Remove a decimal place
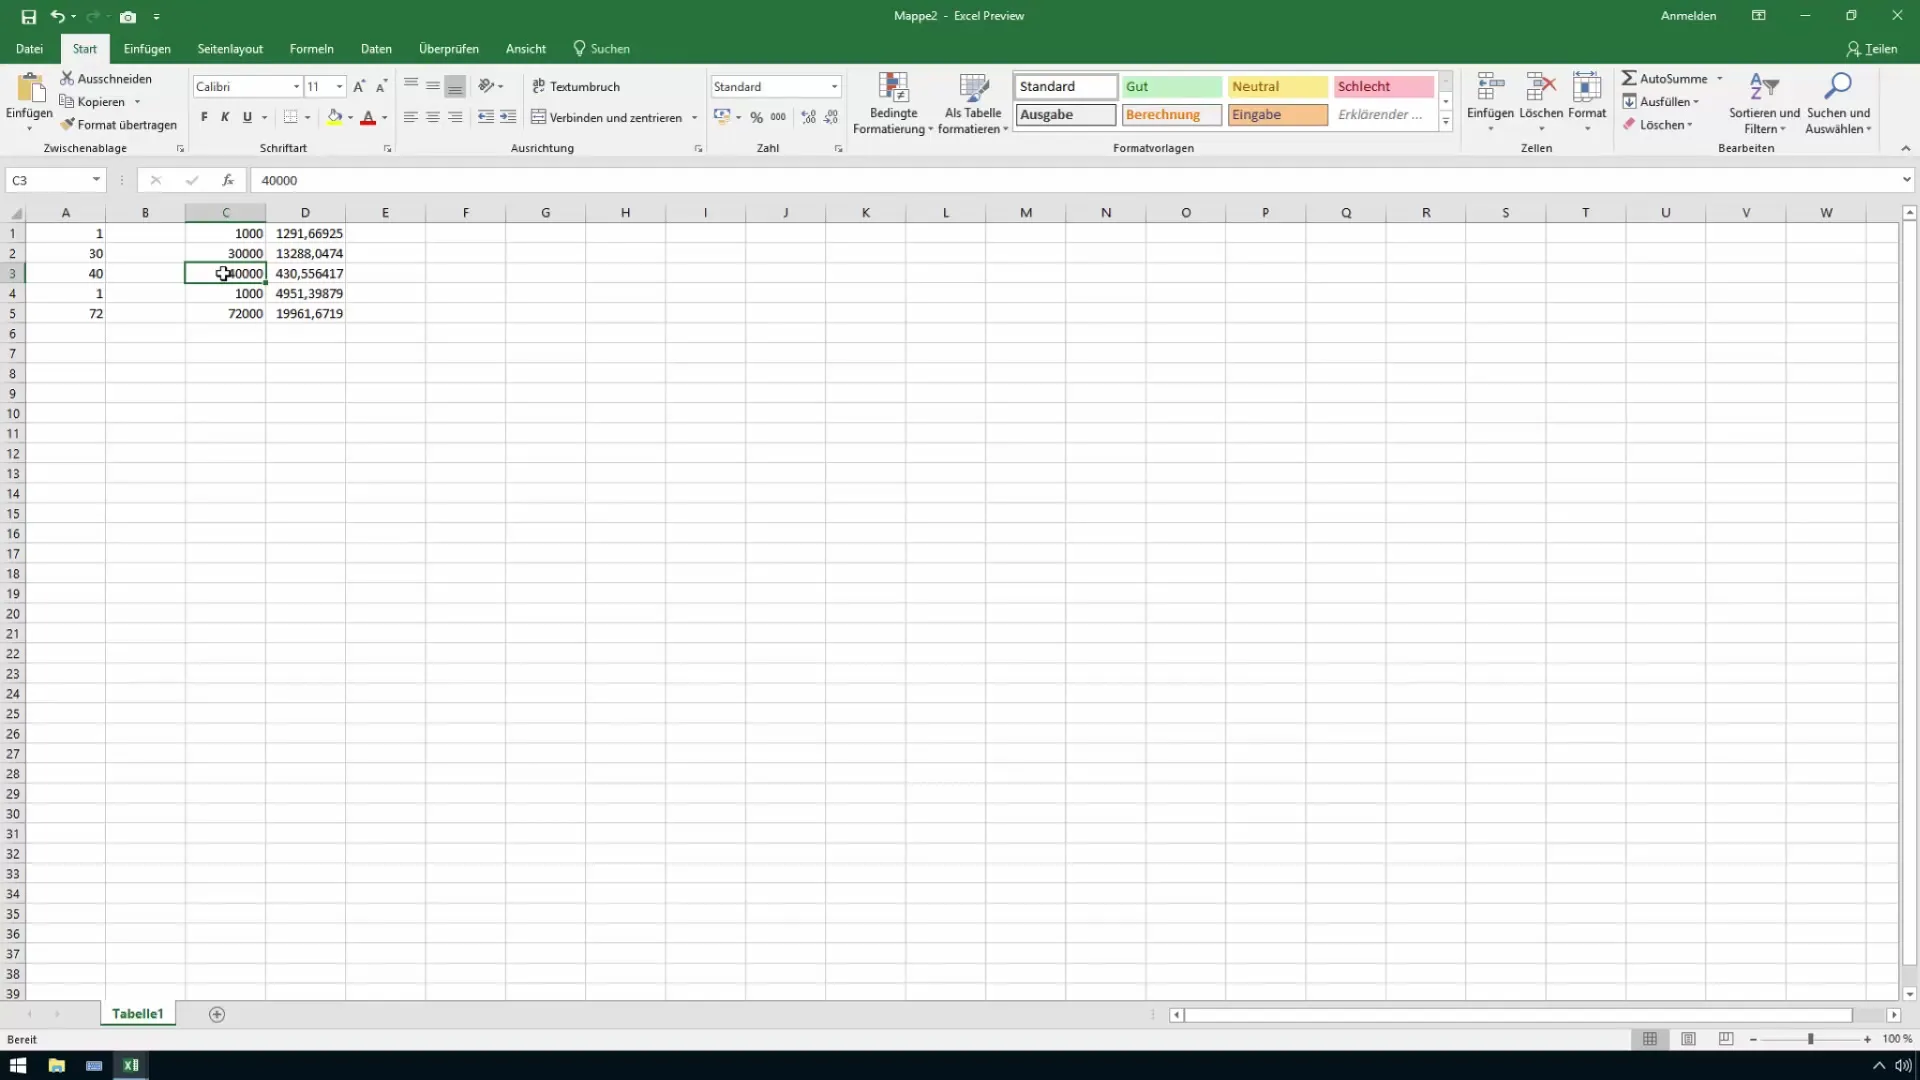1920x1080 pixels. coord(831,117)
